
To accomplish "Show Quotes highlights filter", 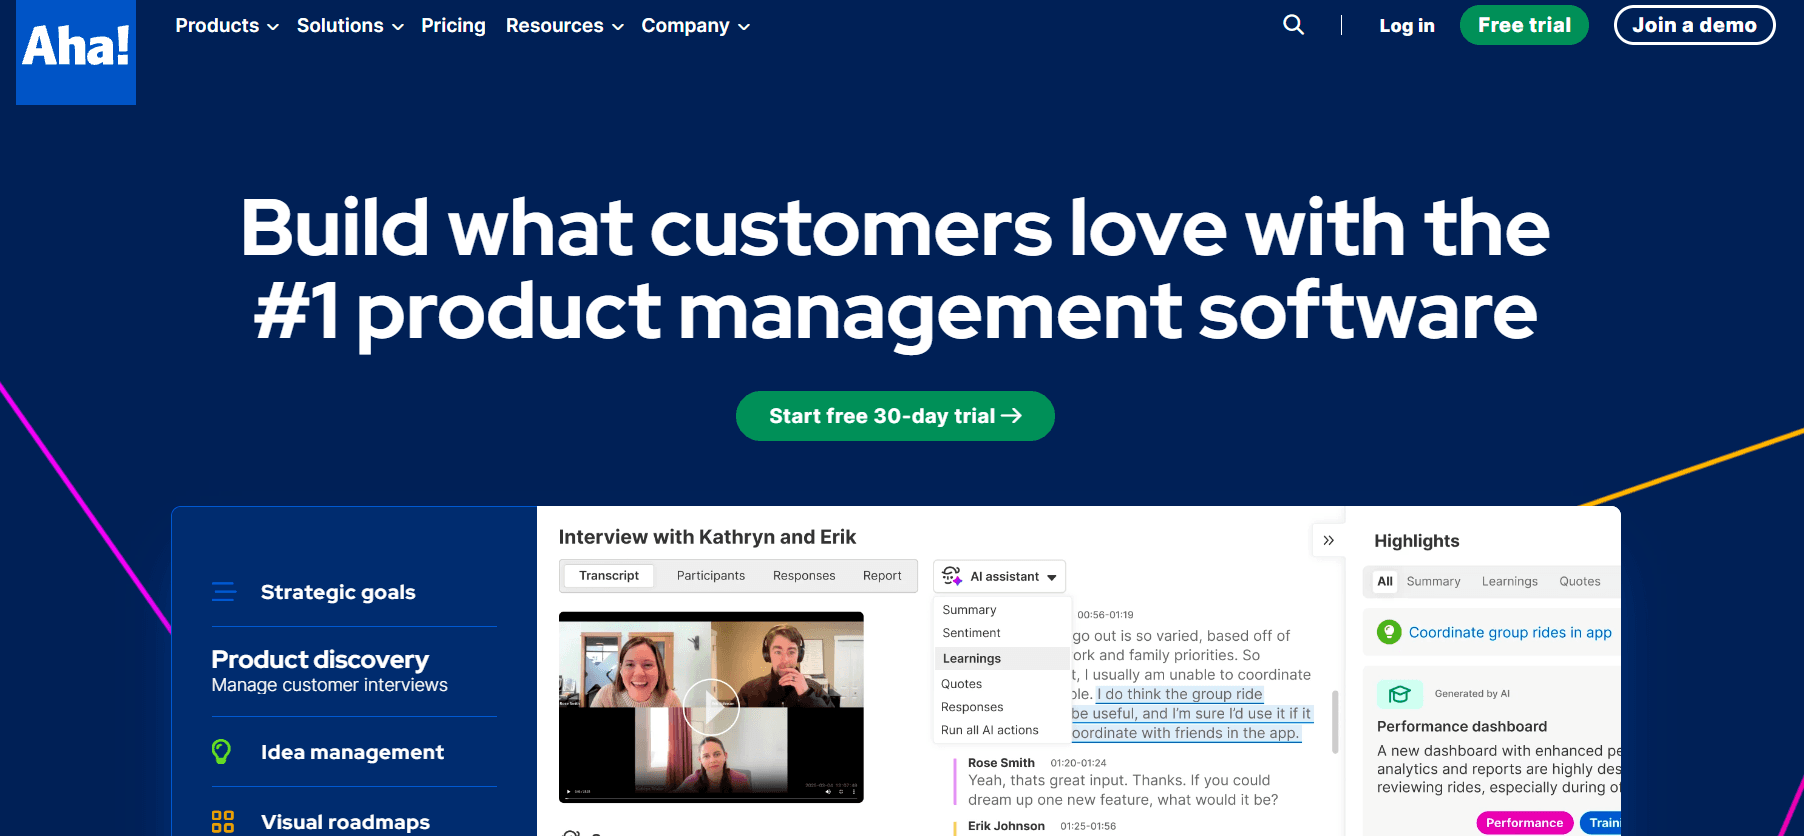I will 1580,581.
